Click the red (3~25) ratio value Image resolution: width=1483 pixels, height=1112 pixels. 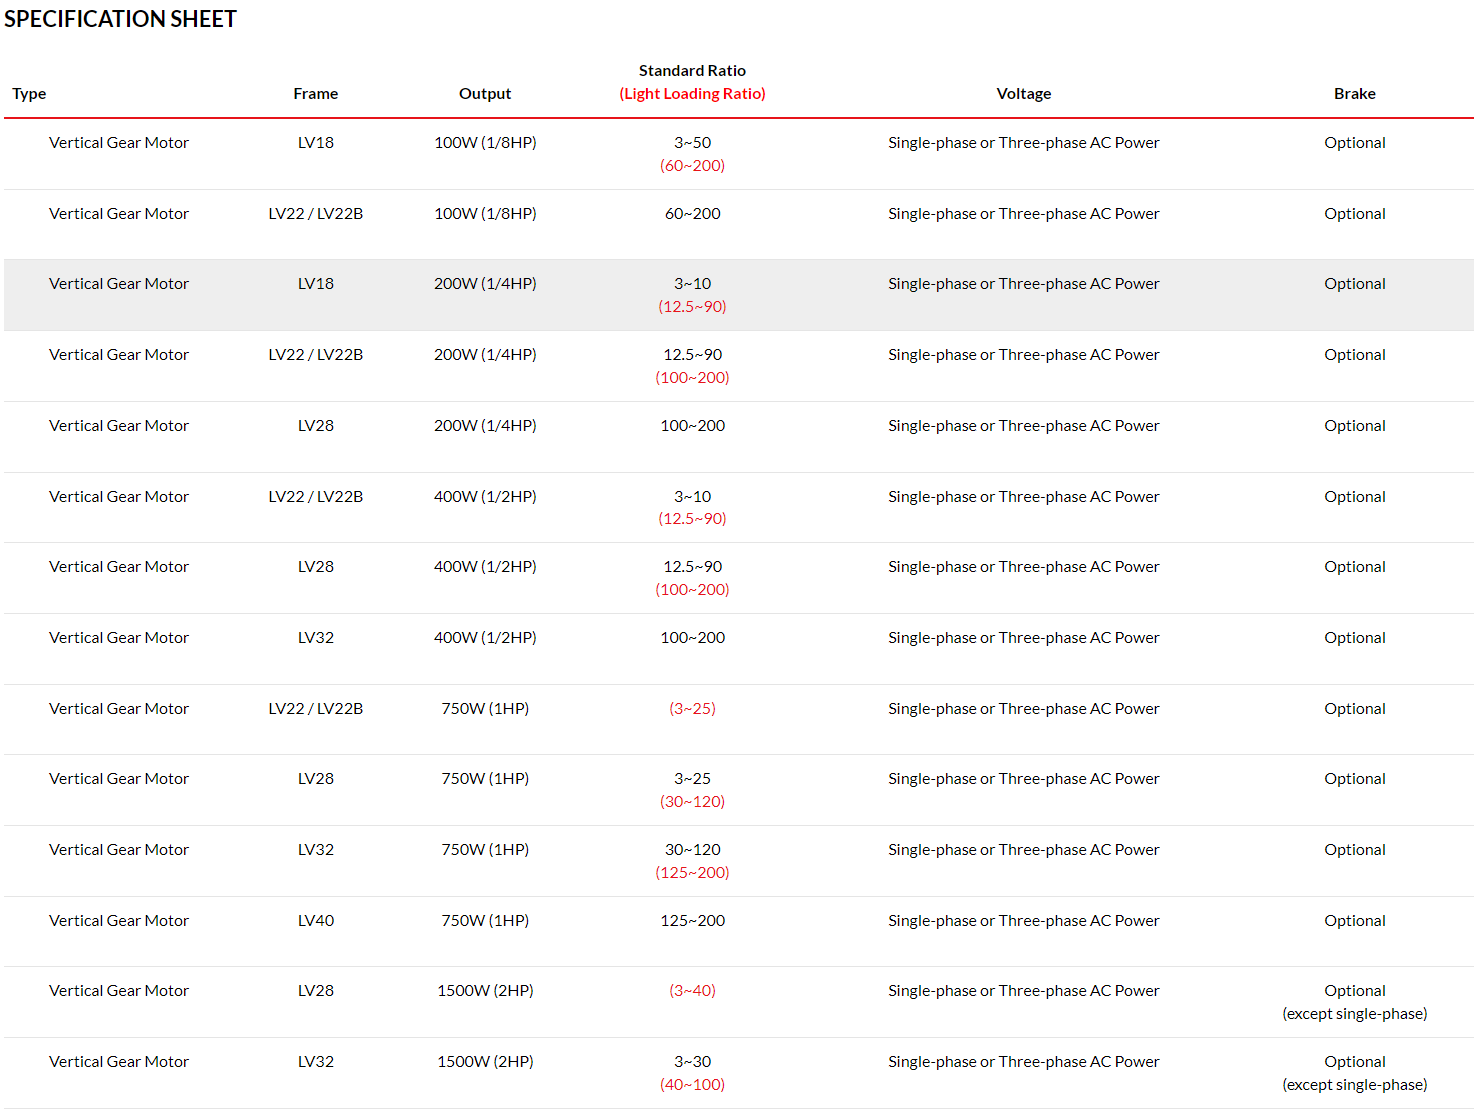(x=692, y=709)
